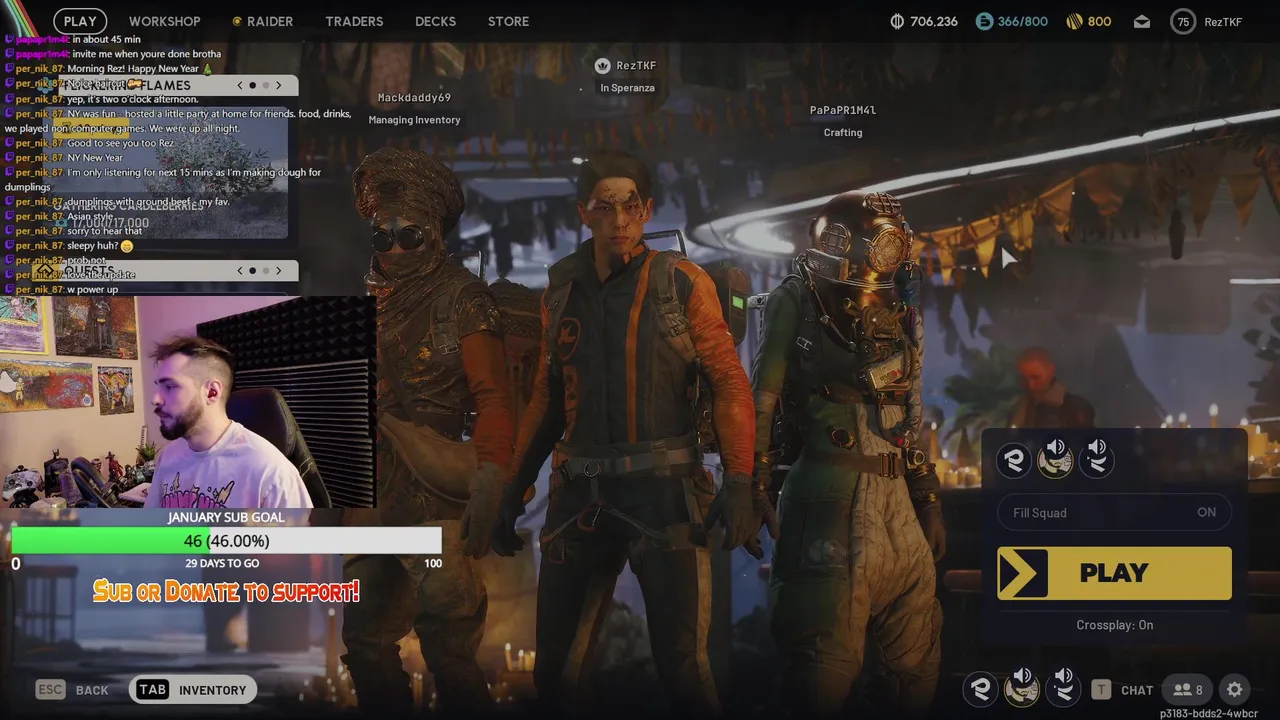Click 'Sub or Donate to support!' banner
Image resolution: width=1280 pixels, height=720 pixels.
click(x=226, y=591)
